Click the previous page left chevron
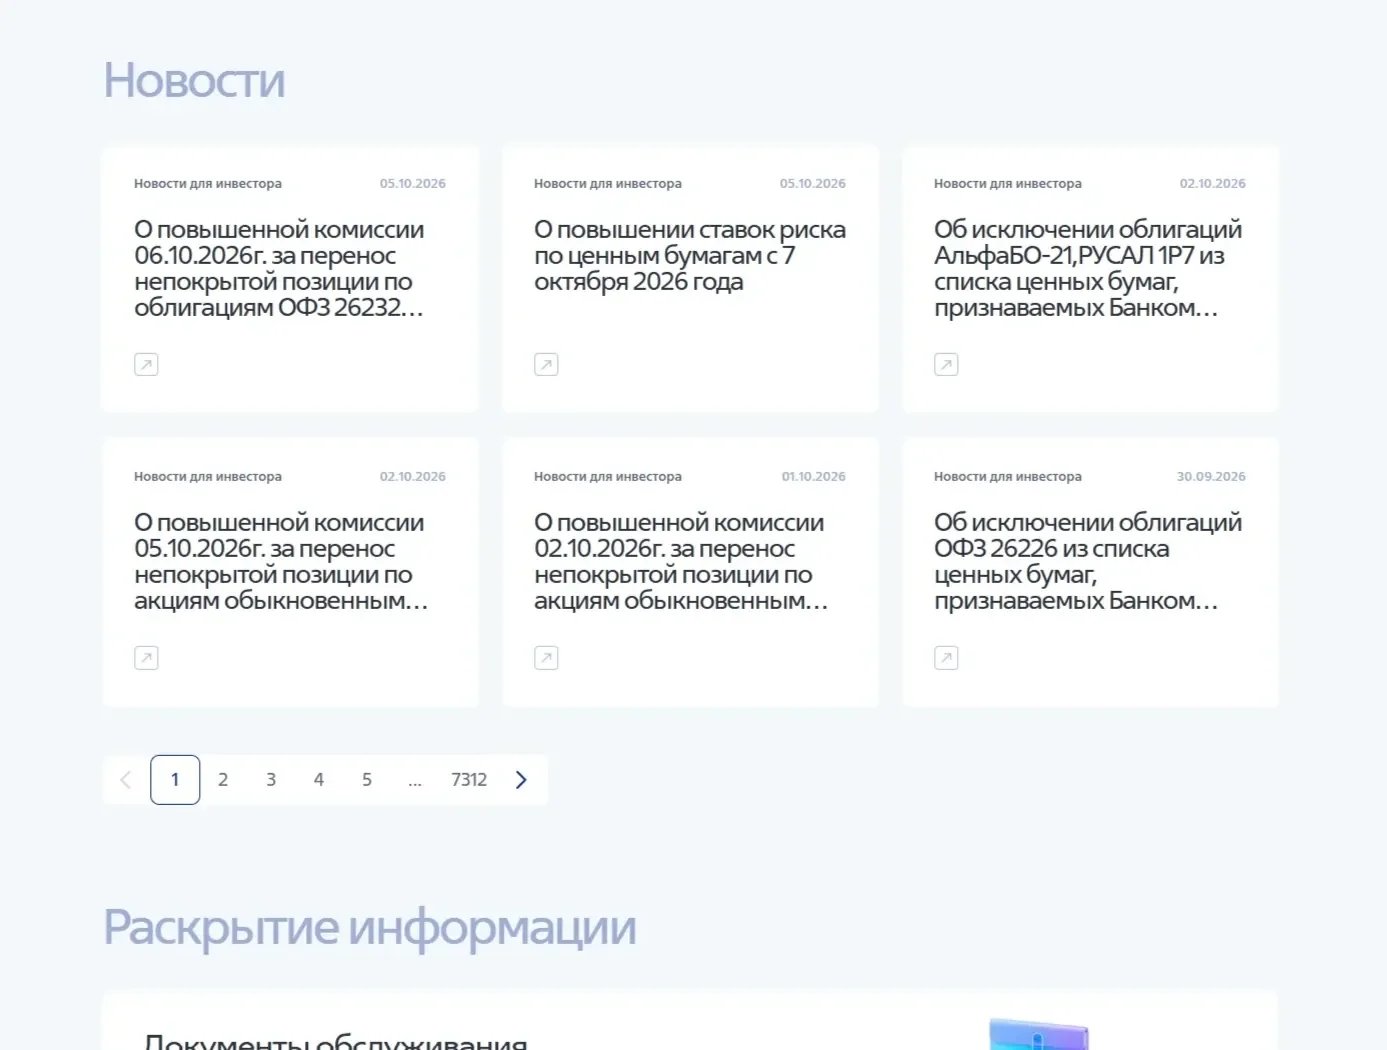Screen dimensions: 1387x1050 pyautogui.click(x=126, y=780)
